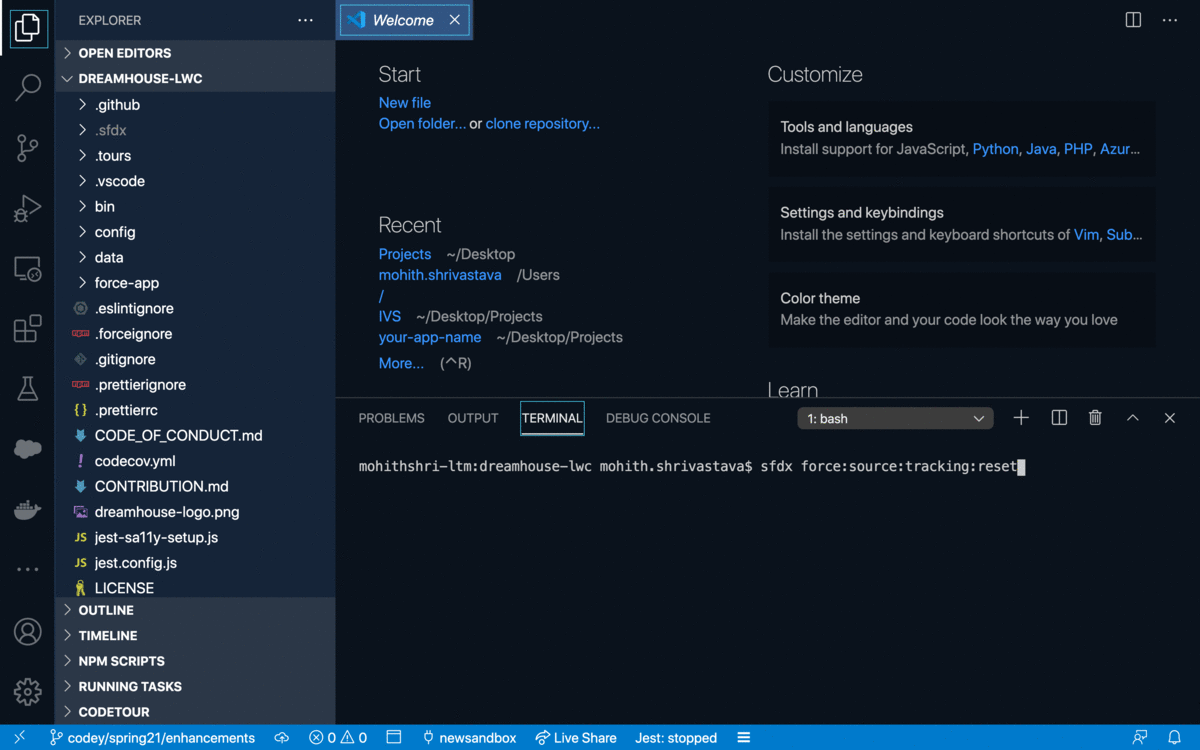
Task: Click the New file link
Action: [x=405, y=103]
